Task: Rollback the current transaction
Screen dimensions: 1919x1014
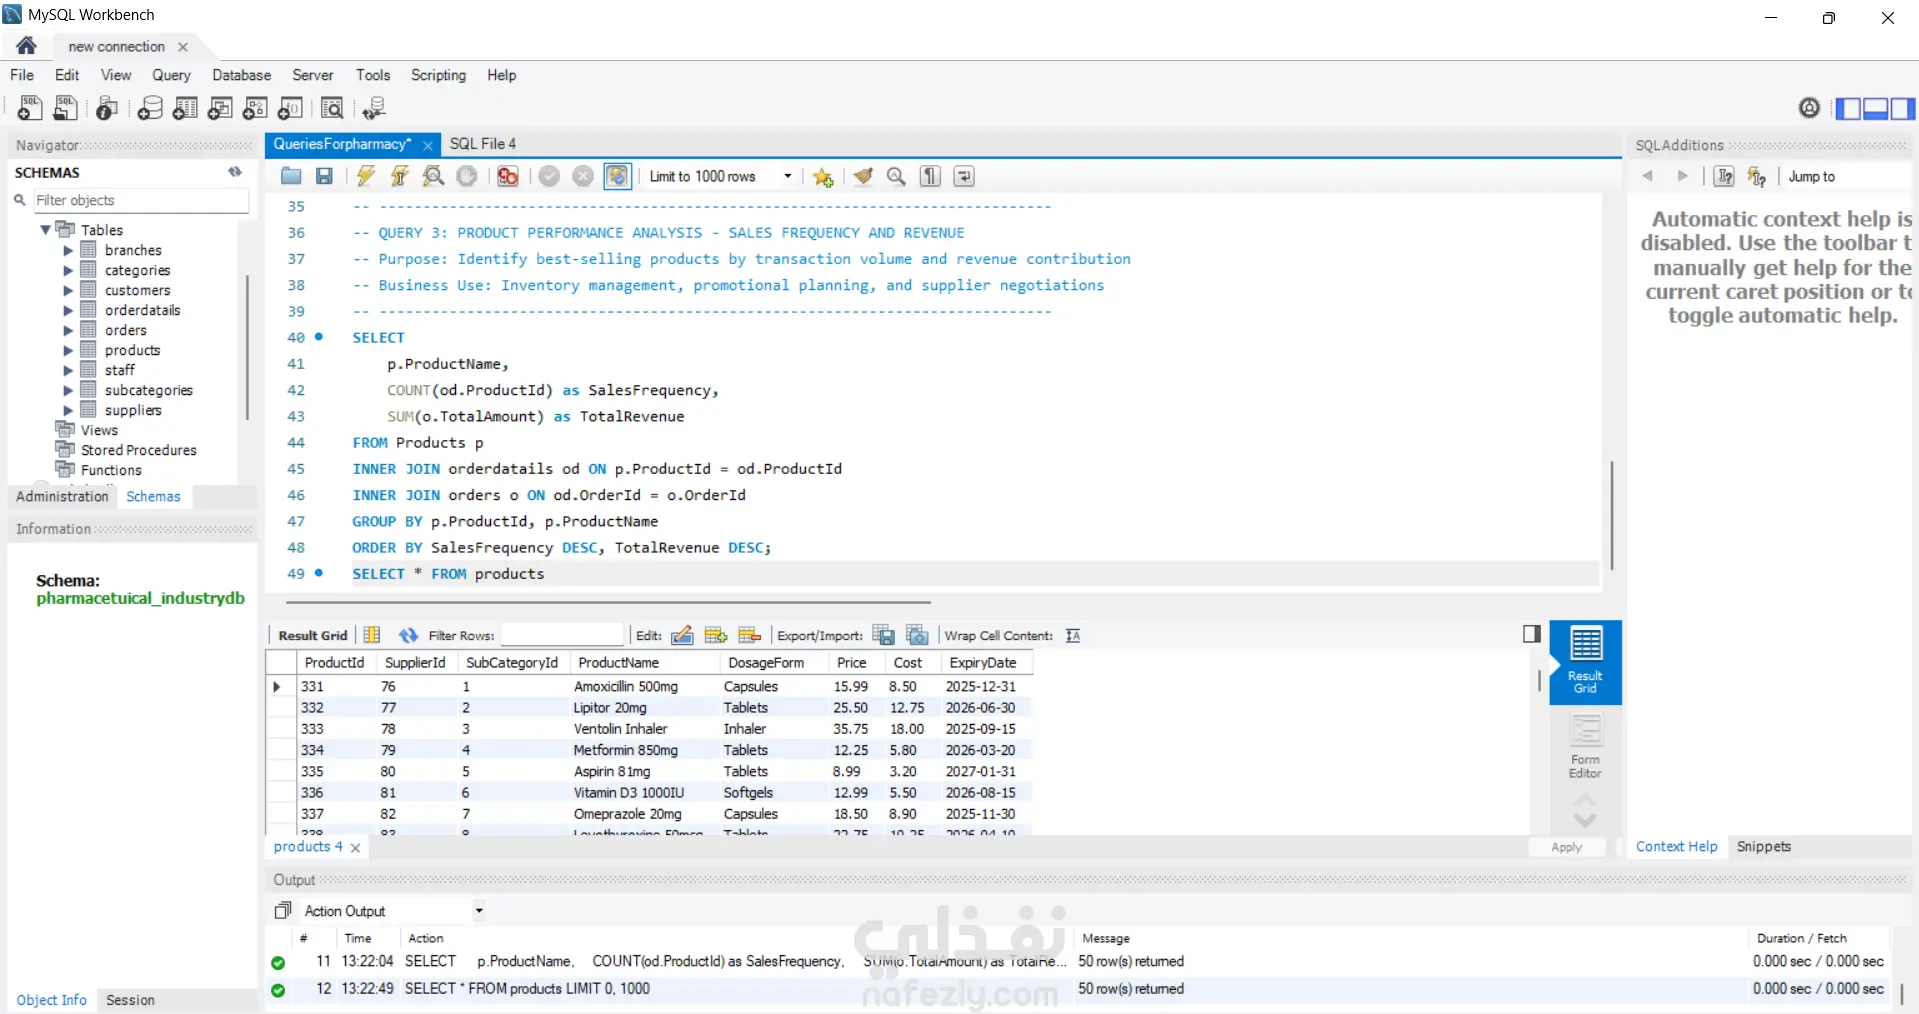Action: pyautogui.click(x=583, y=177)
